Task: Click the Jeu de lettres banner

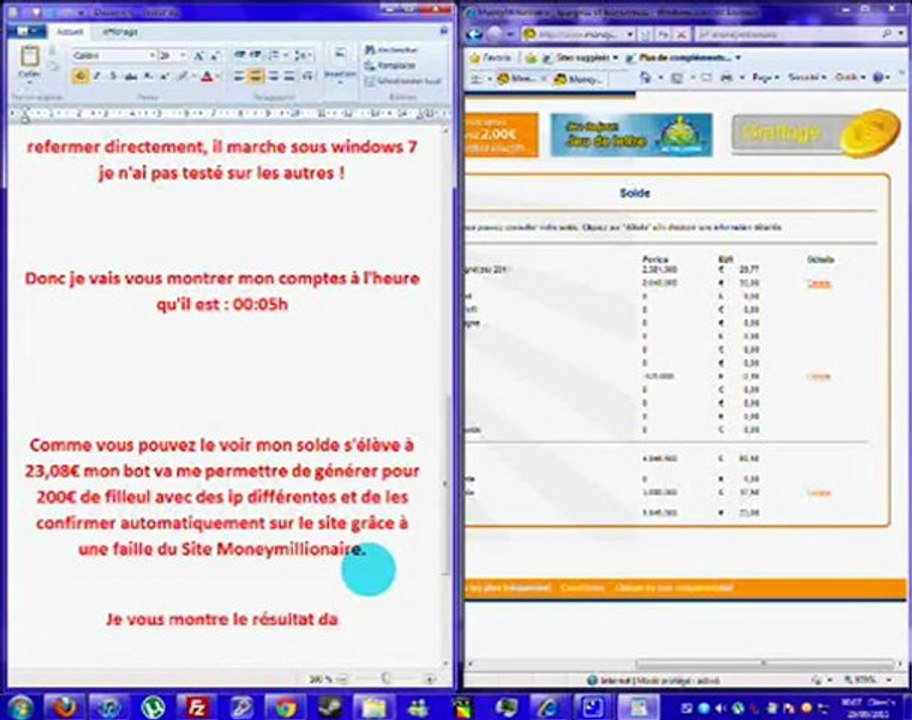Action: pyautogui.click(x=631, y=134)
